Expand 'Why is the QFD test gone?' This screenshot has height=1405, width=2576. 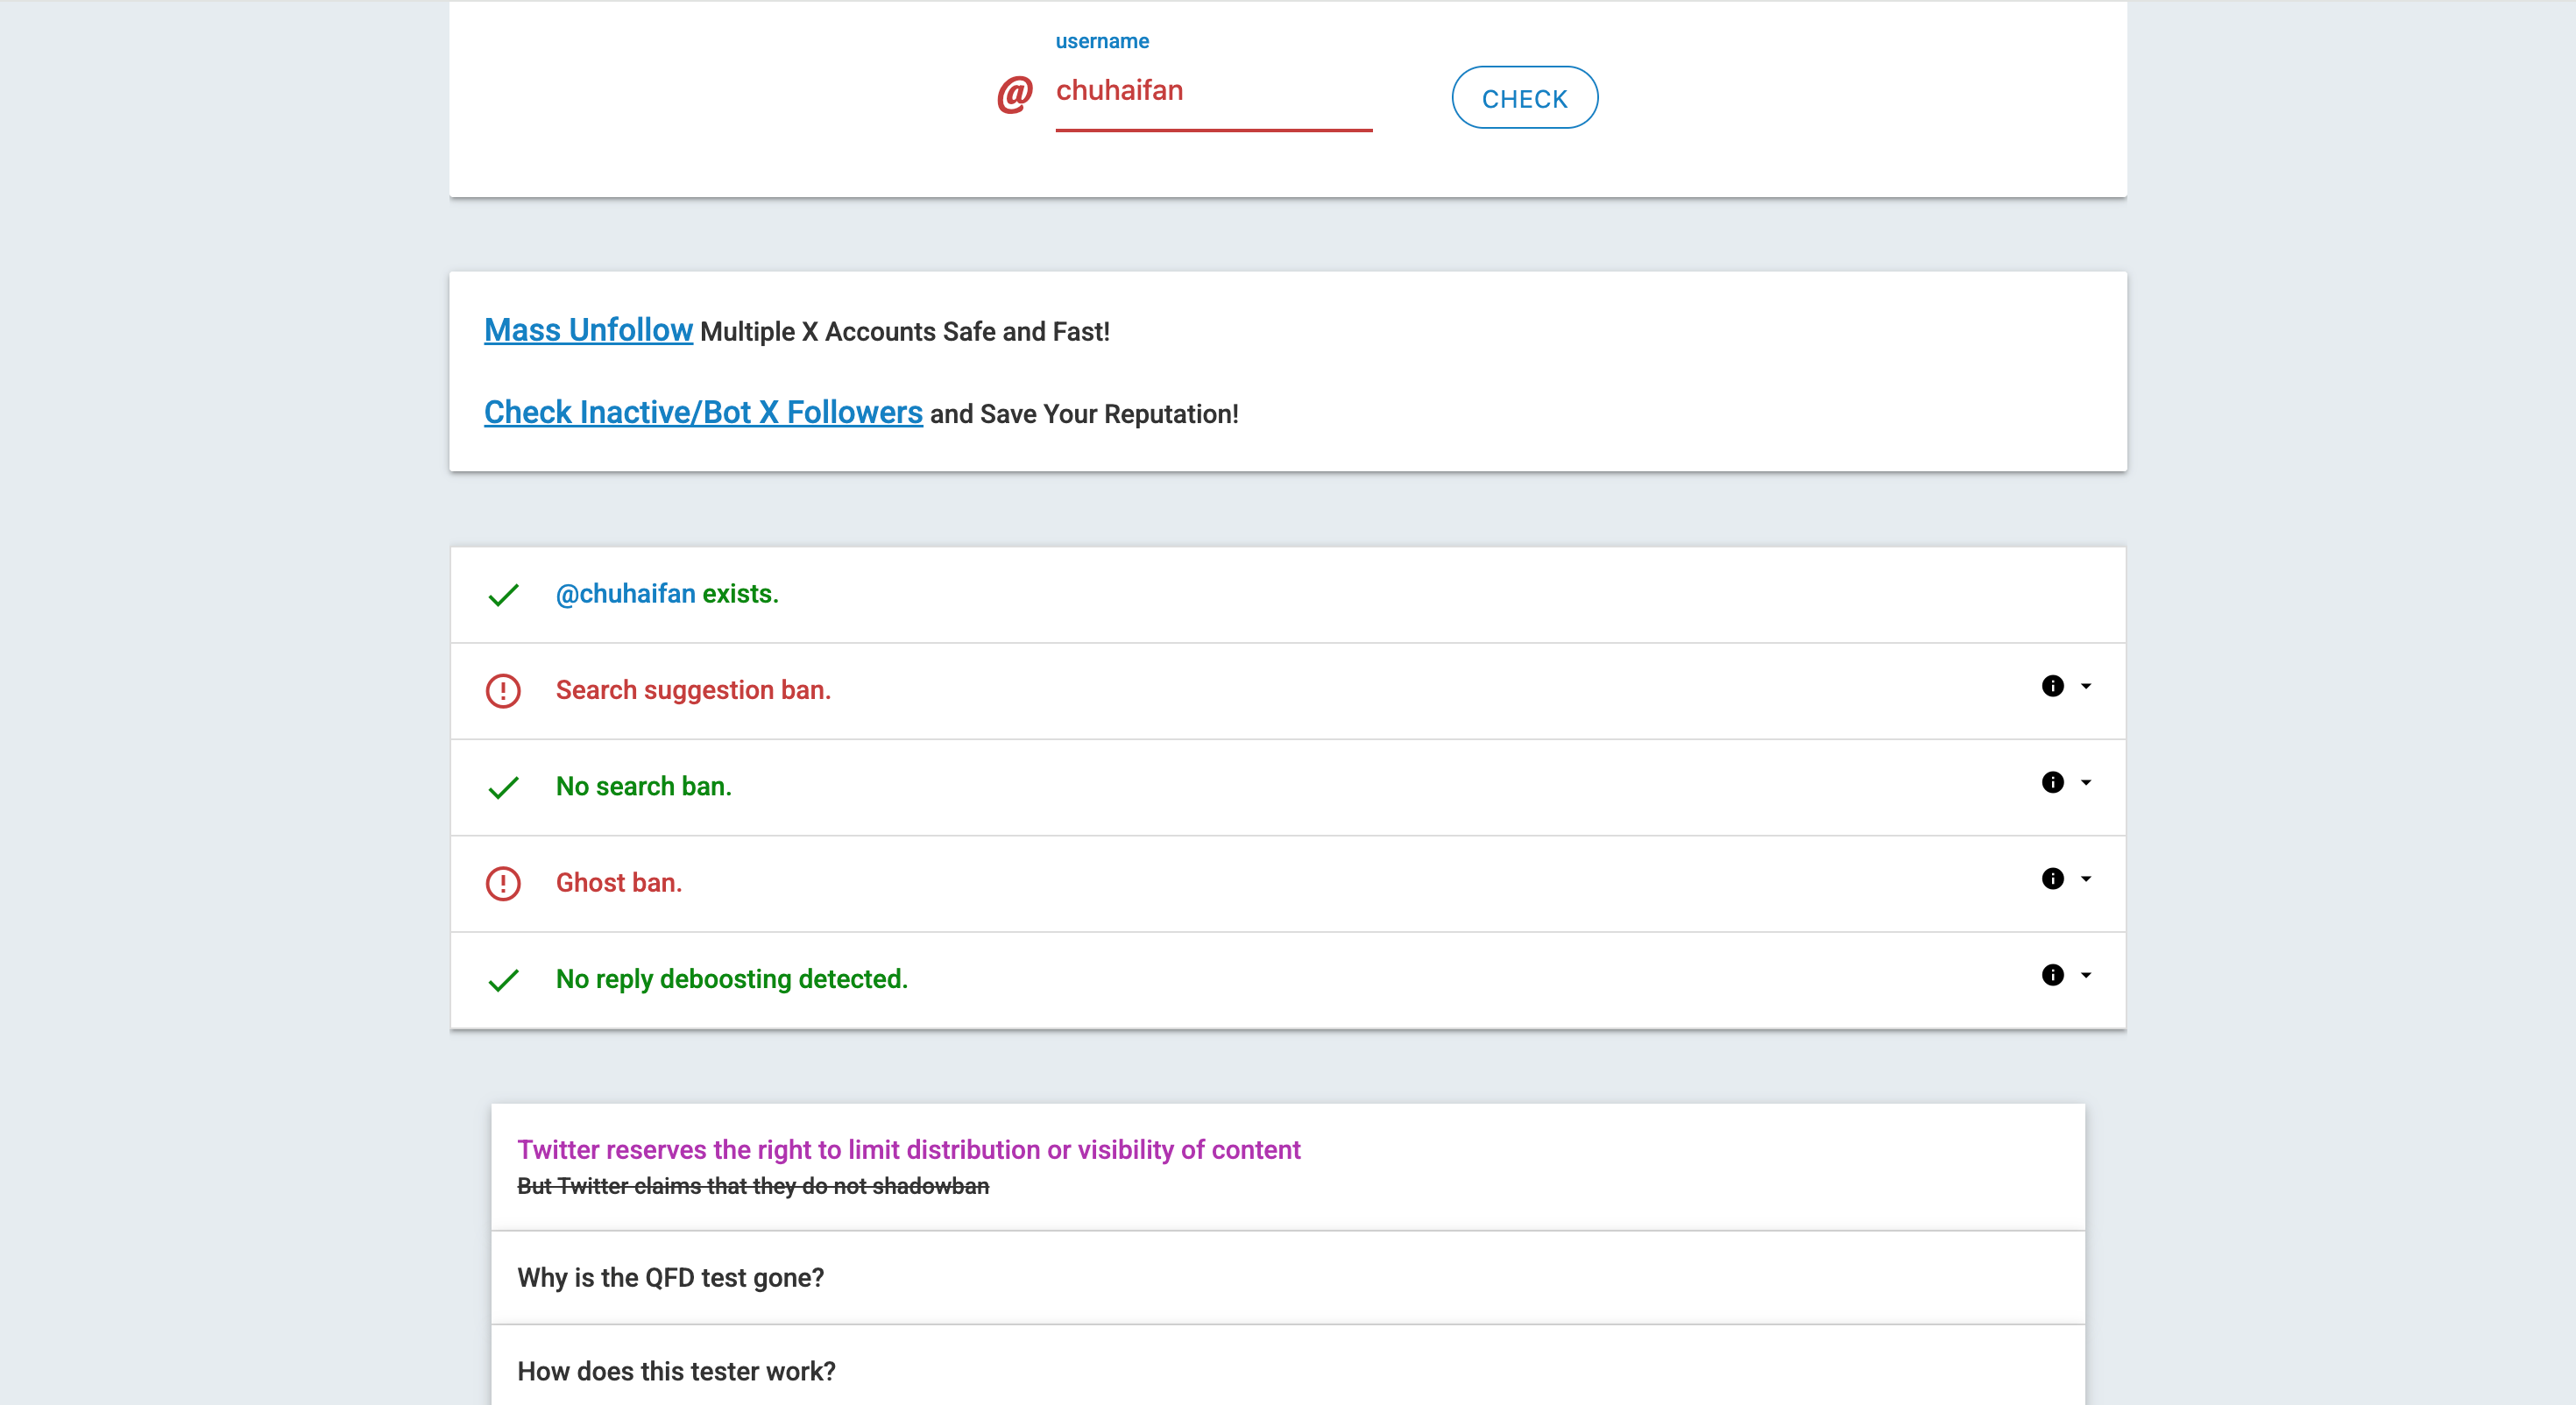tap(671, 1278)
